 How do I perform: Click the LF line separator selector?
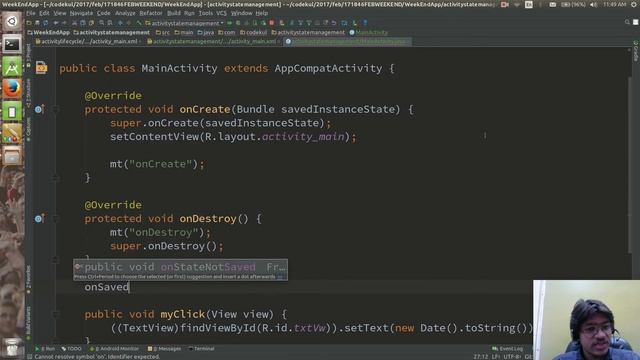coord(495,357)
